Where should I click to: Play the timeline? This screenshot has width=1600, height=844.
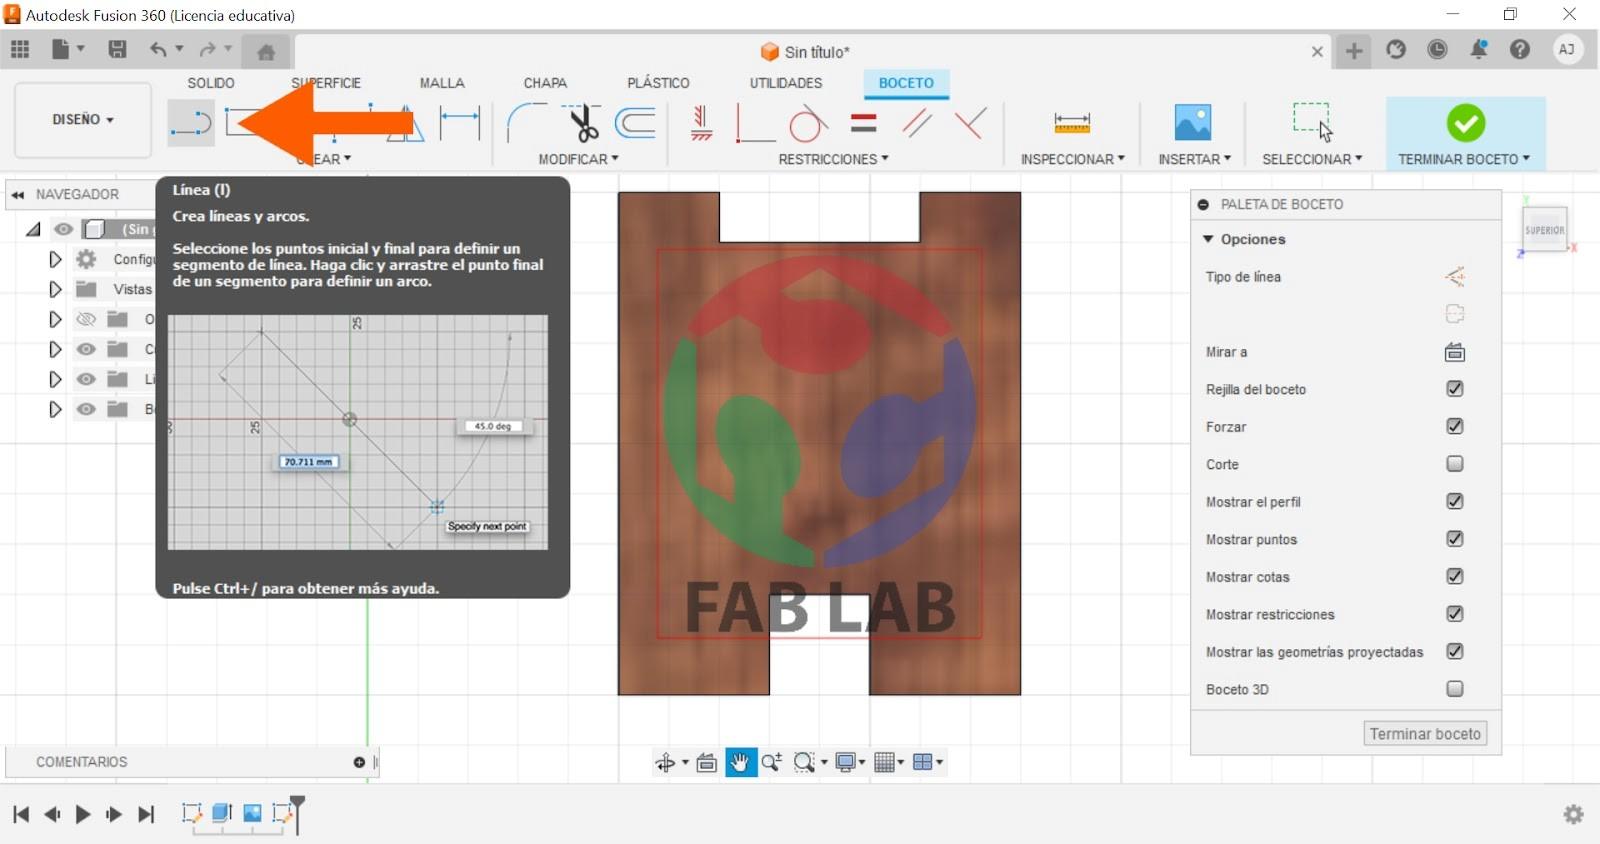point(83,814)
